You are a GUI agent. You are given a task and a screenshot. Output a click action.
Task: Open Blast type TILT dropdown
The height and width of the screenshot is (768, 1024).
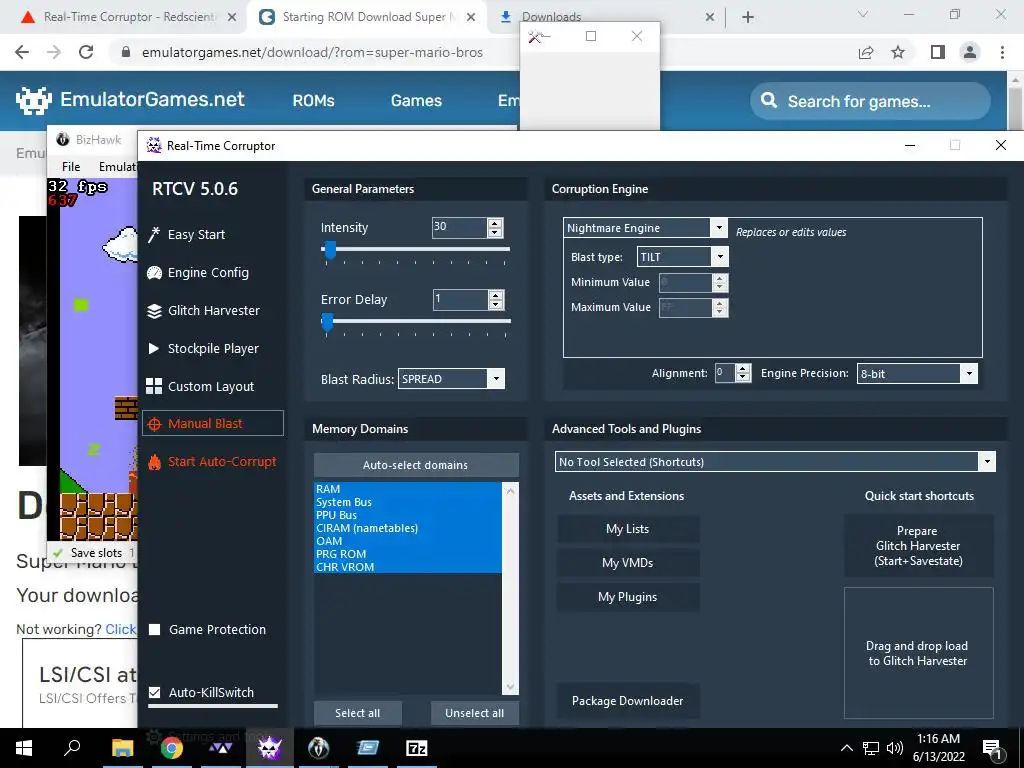tap(720, 257)
